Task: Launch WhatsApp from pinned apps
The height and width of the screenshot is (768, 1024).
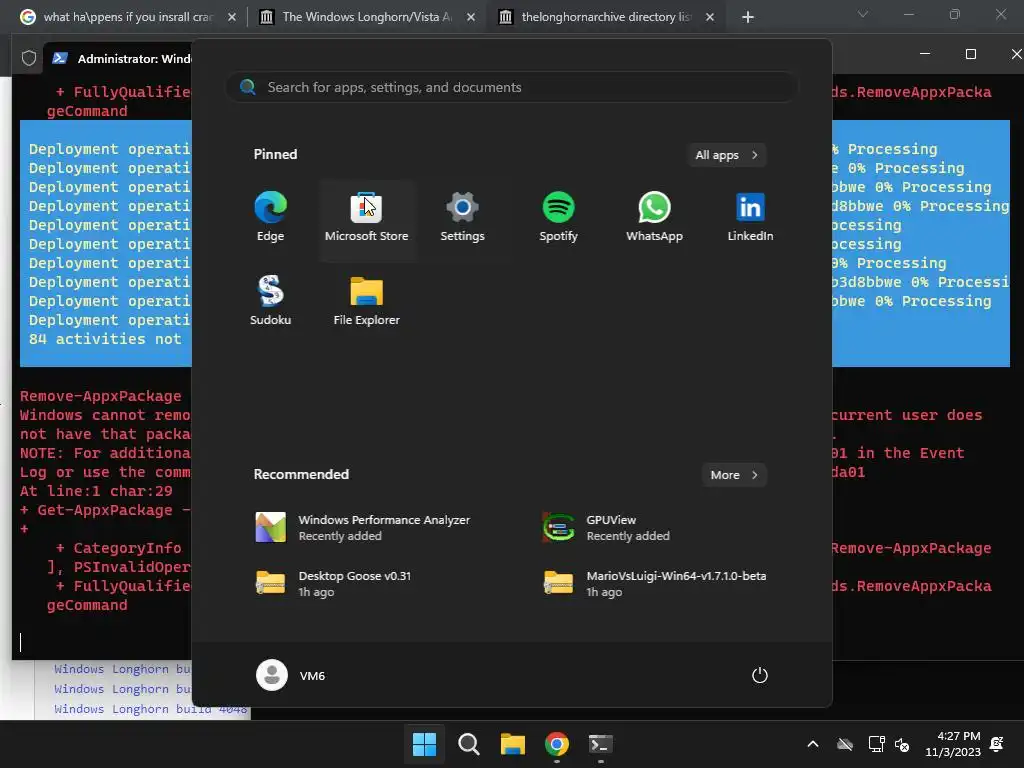Action: click(654, 217)
